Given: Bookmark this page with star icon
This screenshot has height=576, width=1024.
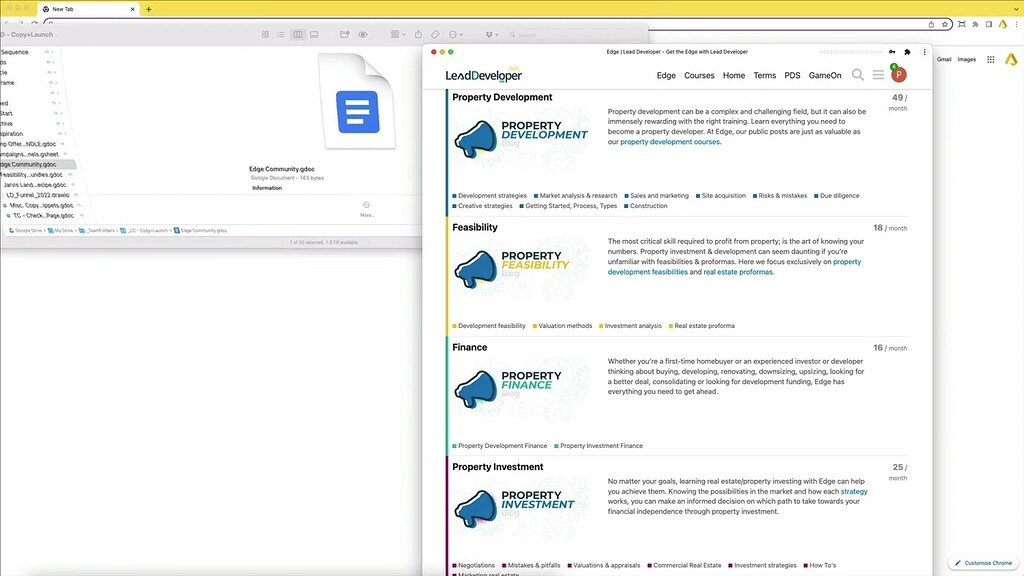Looking at the screenshot, I should (x=944, y=24).
